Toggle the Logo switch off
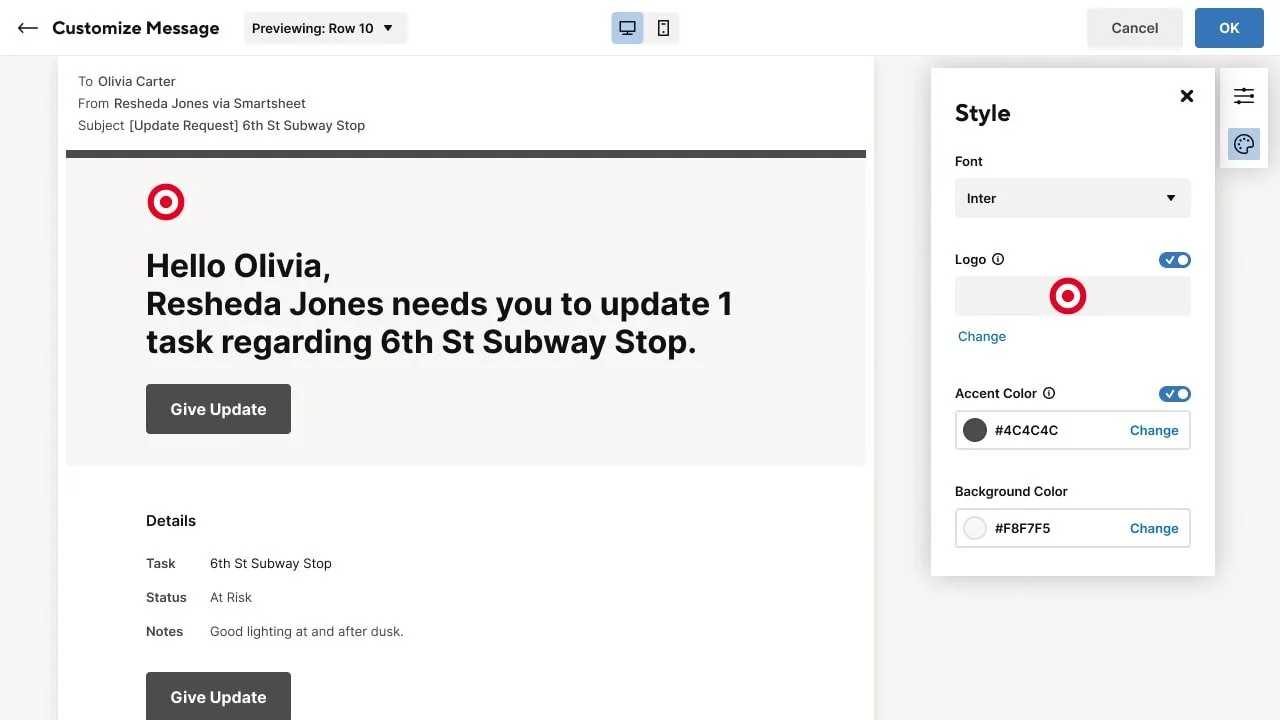 pyautogui.click(x=1175, y=260)
